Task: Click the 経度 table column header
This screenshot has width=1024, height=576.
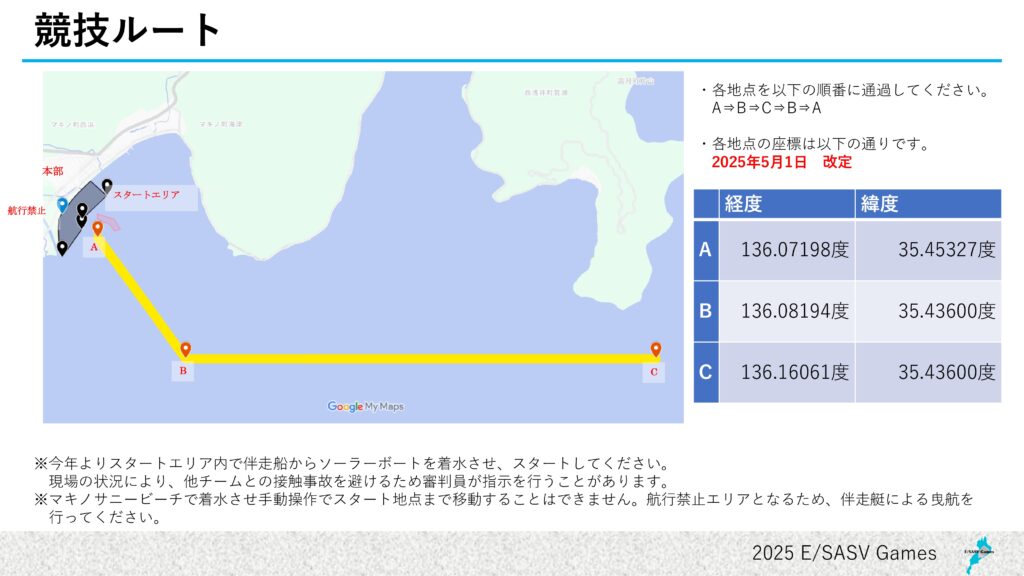Action: pos(787,204)
